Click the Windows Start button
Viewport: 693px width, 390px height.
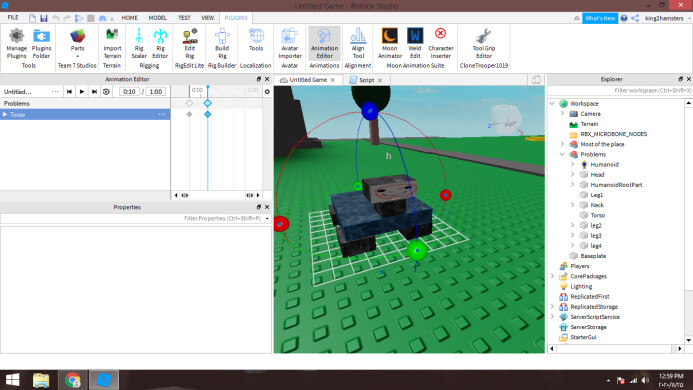tap(12, 380)
